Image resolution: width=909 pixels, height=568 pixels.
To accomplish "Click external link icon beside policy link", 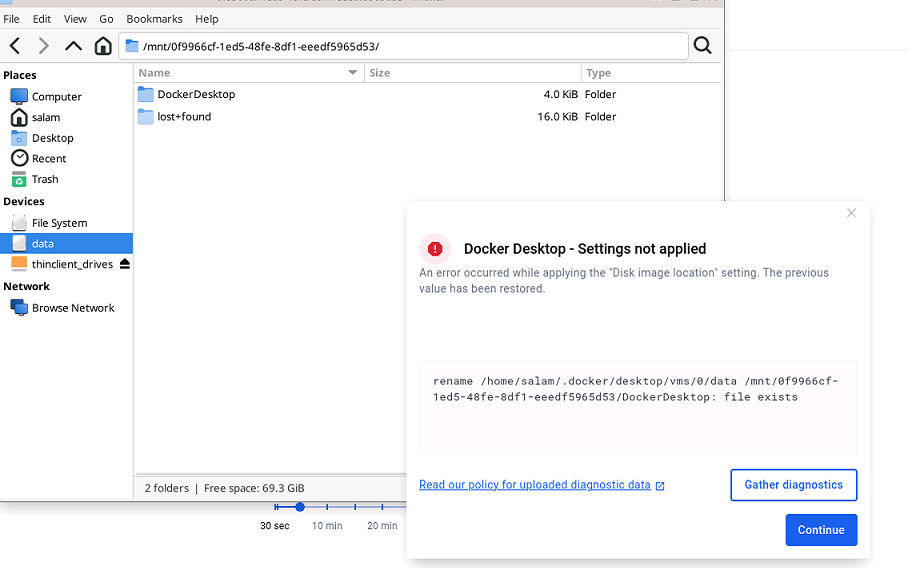I will pos(660,486).
